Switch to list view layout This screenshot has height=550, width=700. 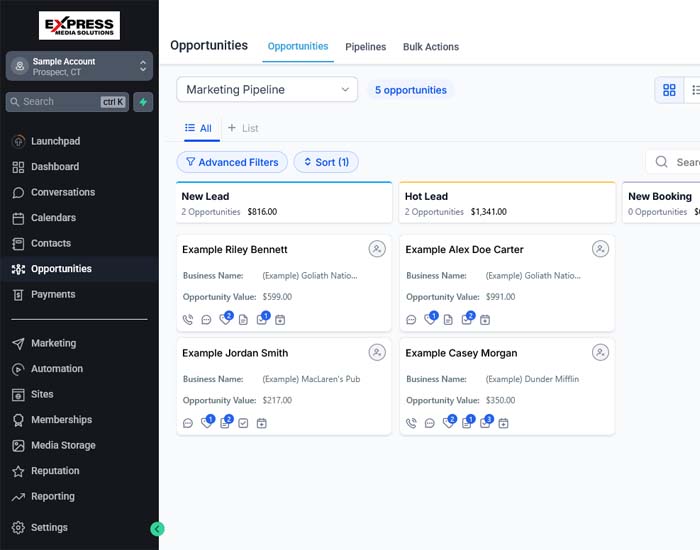694,90
